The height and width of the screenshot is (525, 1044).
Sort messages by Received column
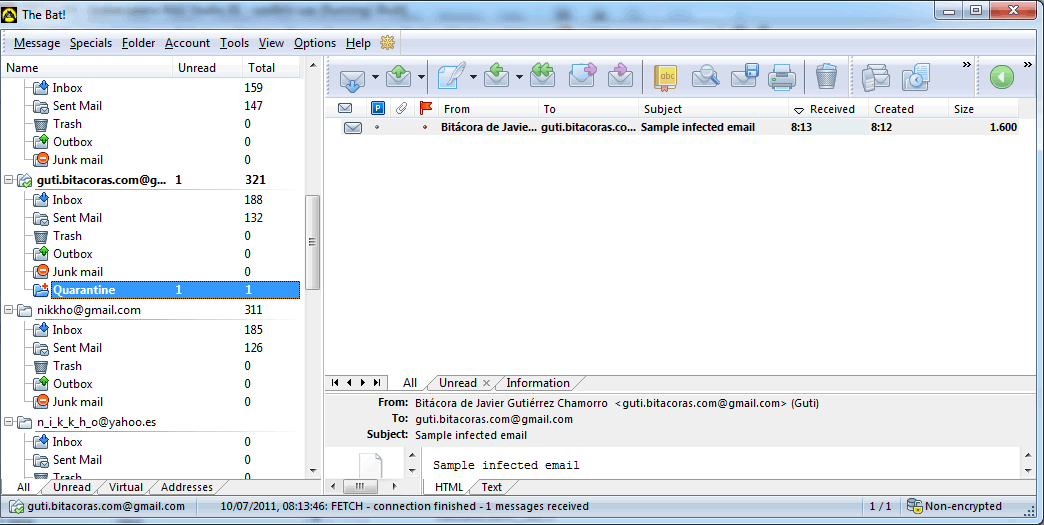pos(828,108)
